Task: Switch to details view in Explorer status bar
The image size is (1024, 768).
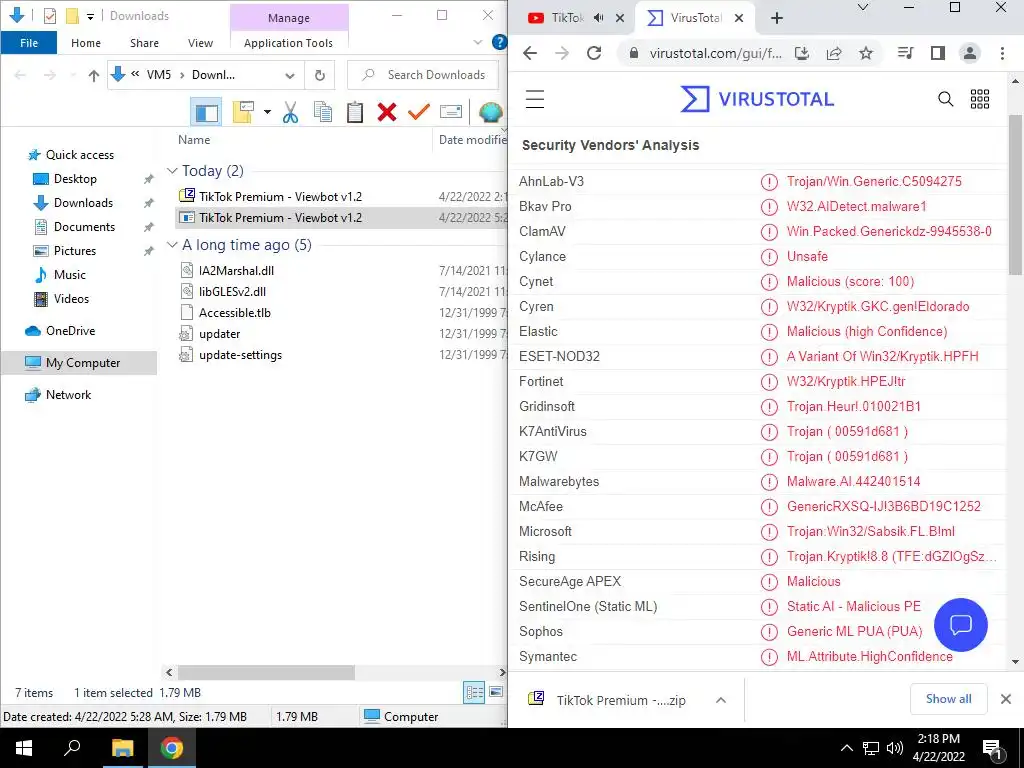Action: (474, 692)
